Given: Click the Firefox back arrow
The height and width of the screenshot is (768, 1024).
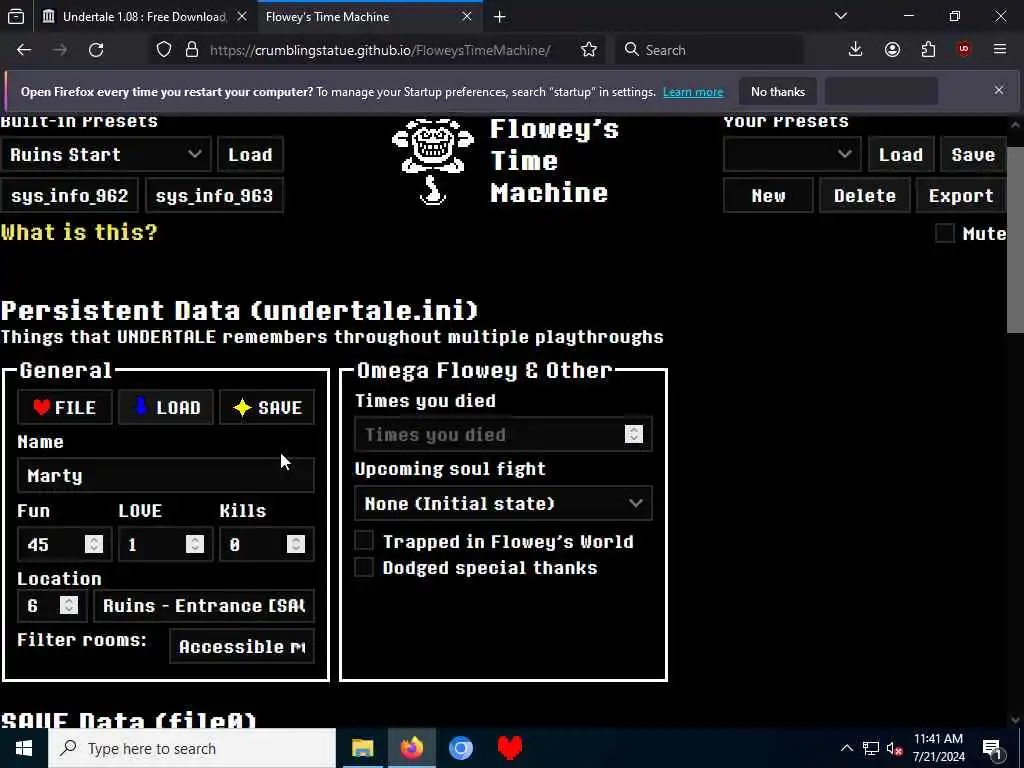Looking at the screenshot, I should 24,50.
